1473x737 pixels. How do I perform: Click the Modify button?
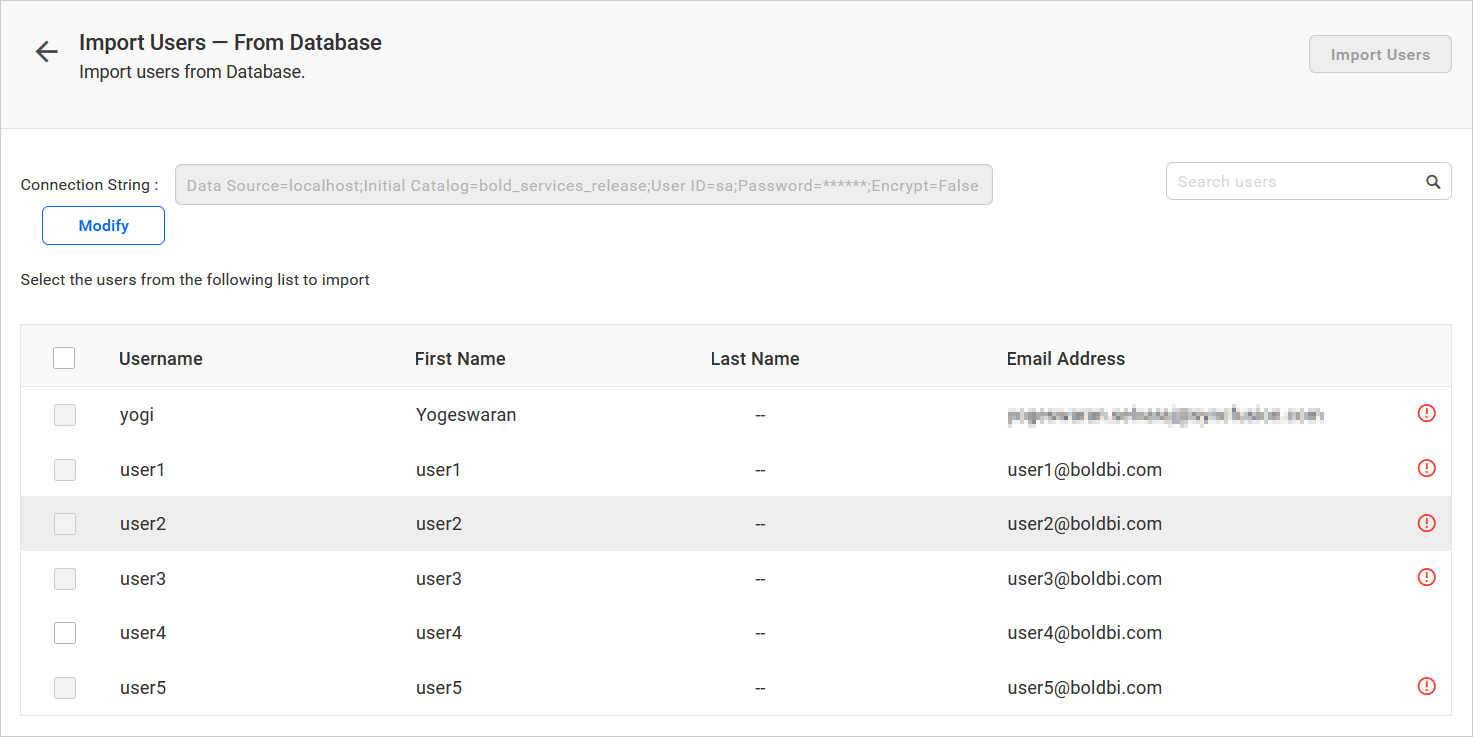[103, 226]
